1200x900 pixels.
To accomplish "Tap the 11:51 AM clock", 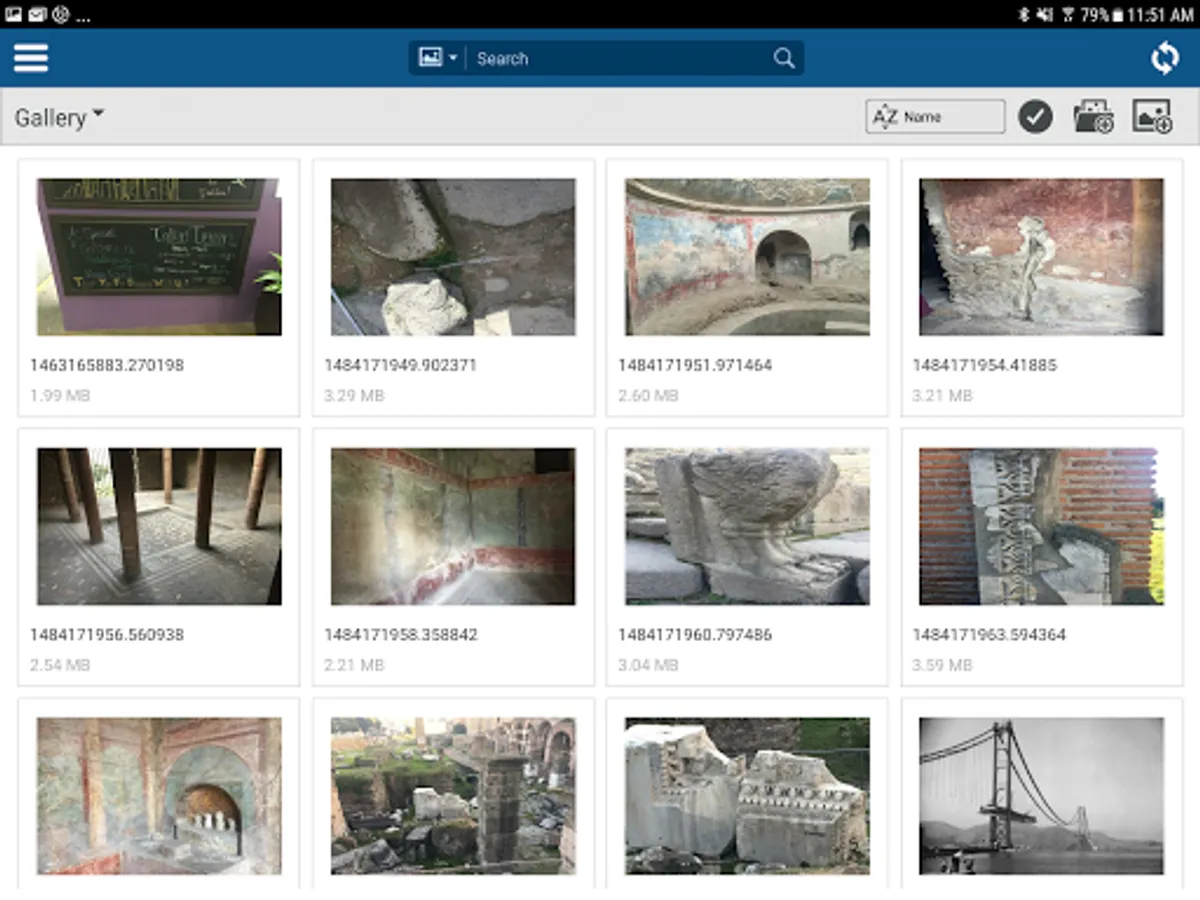I will click(x=1160, y=14).
